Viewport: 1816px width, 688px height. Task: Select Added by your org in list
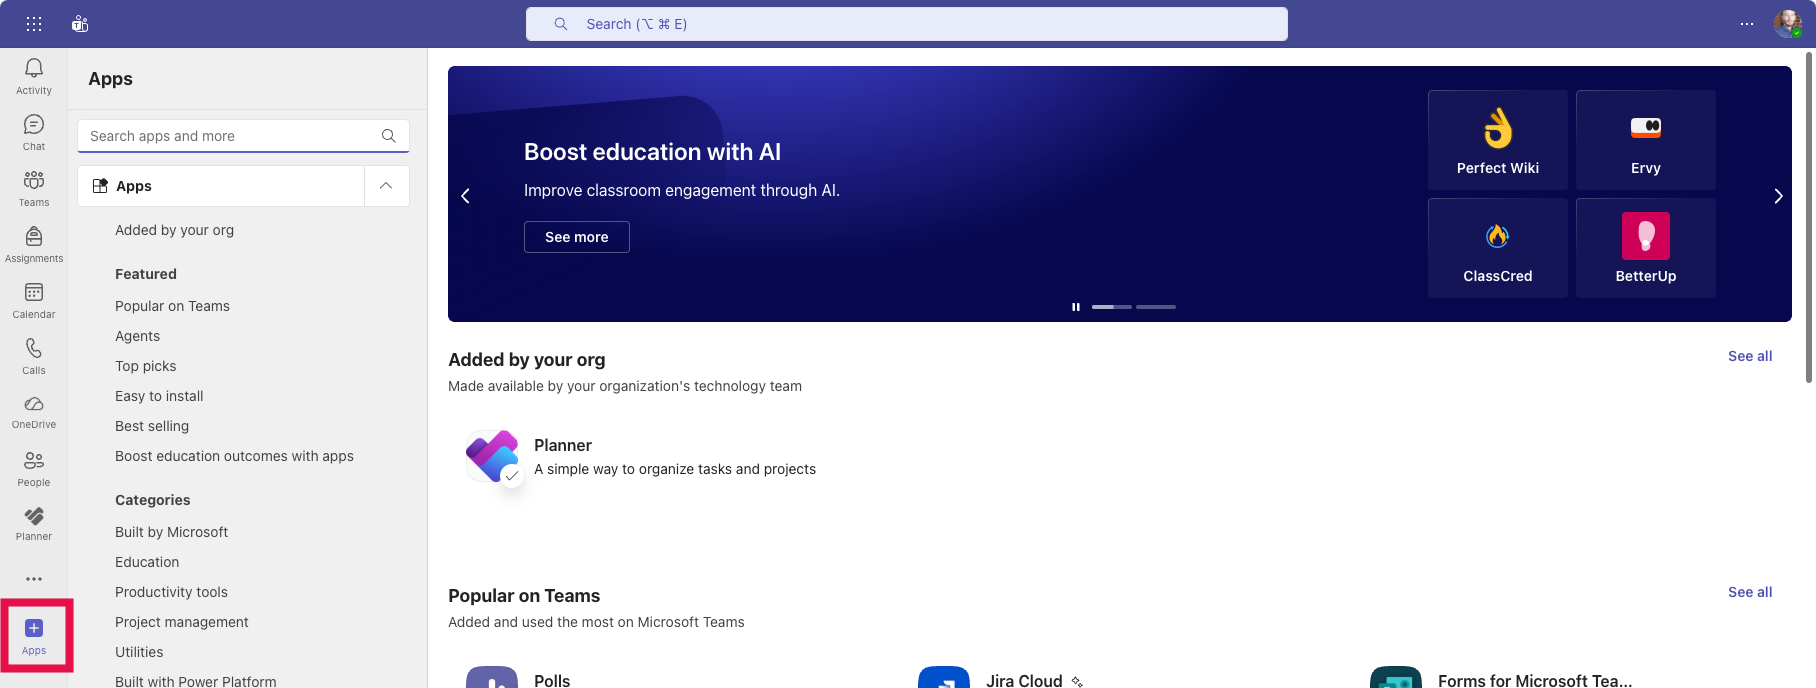pyautogui.click(x=174, y=230)
